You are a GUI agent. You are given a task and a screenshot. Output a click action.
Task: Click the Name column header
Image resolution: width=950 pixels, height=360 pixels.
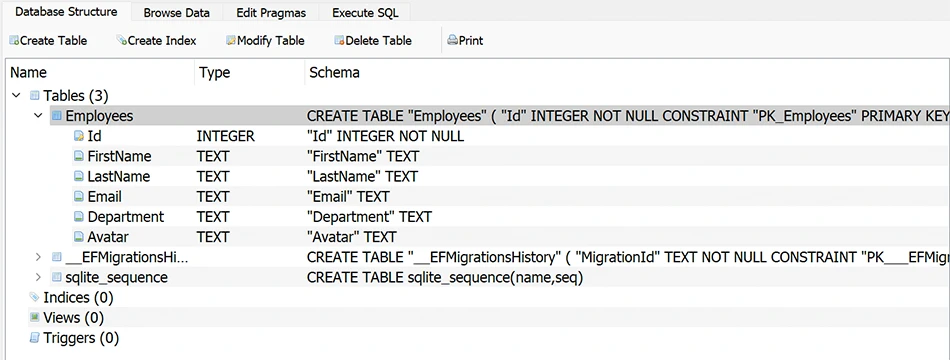[99, 73]
